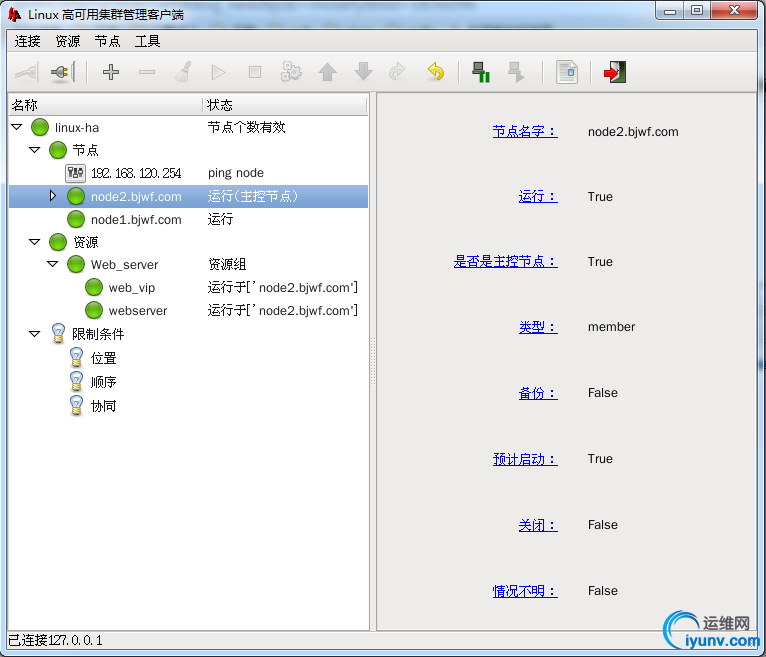Click the gears default-settings icon
This screenshot has height=657, width=766.
(x=291, y=72)
